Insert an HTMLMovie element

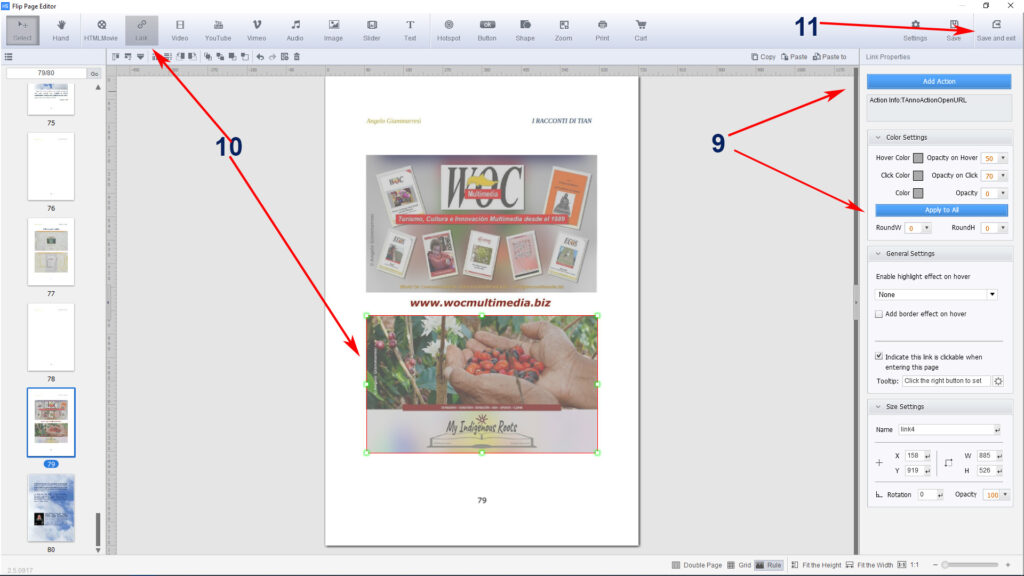[x=101, y=30]
